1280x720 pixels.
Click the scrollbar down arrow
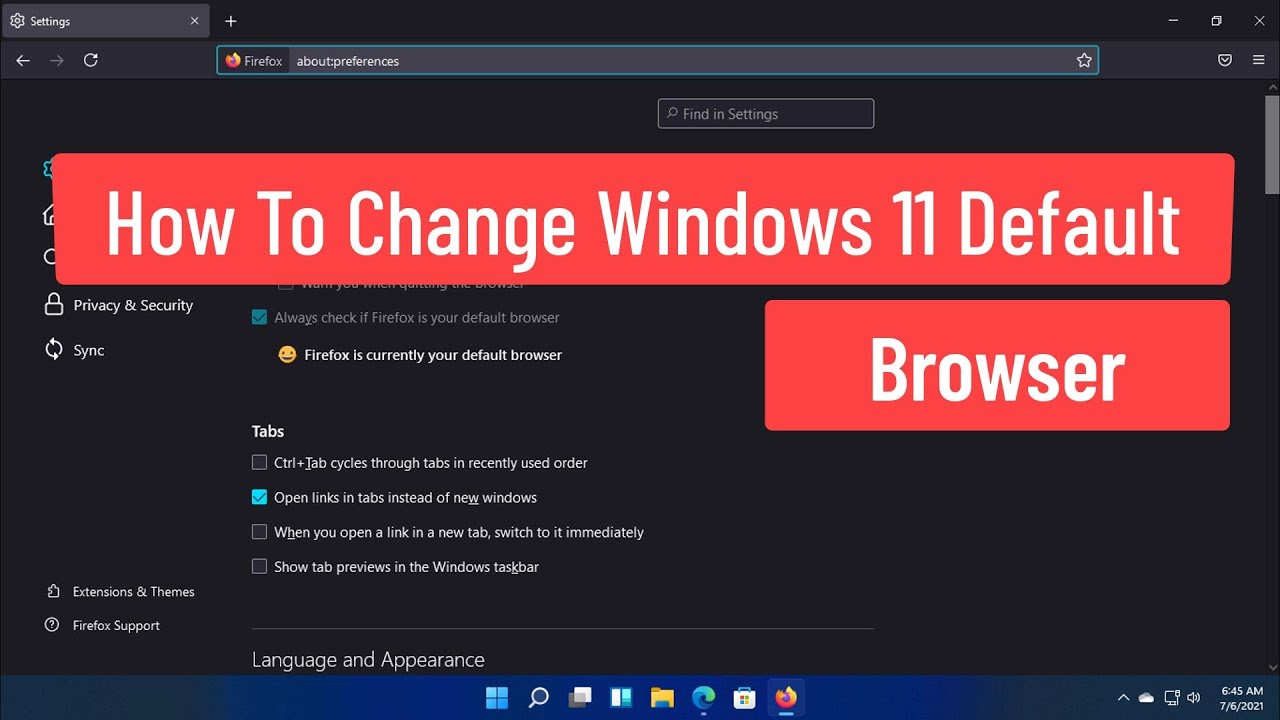(1272, 667)
